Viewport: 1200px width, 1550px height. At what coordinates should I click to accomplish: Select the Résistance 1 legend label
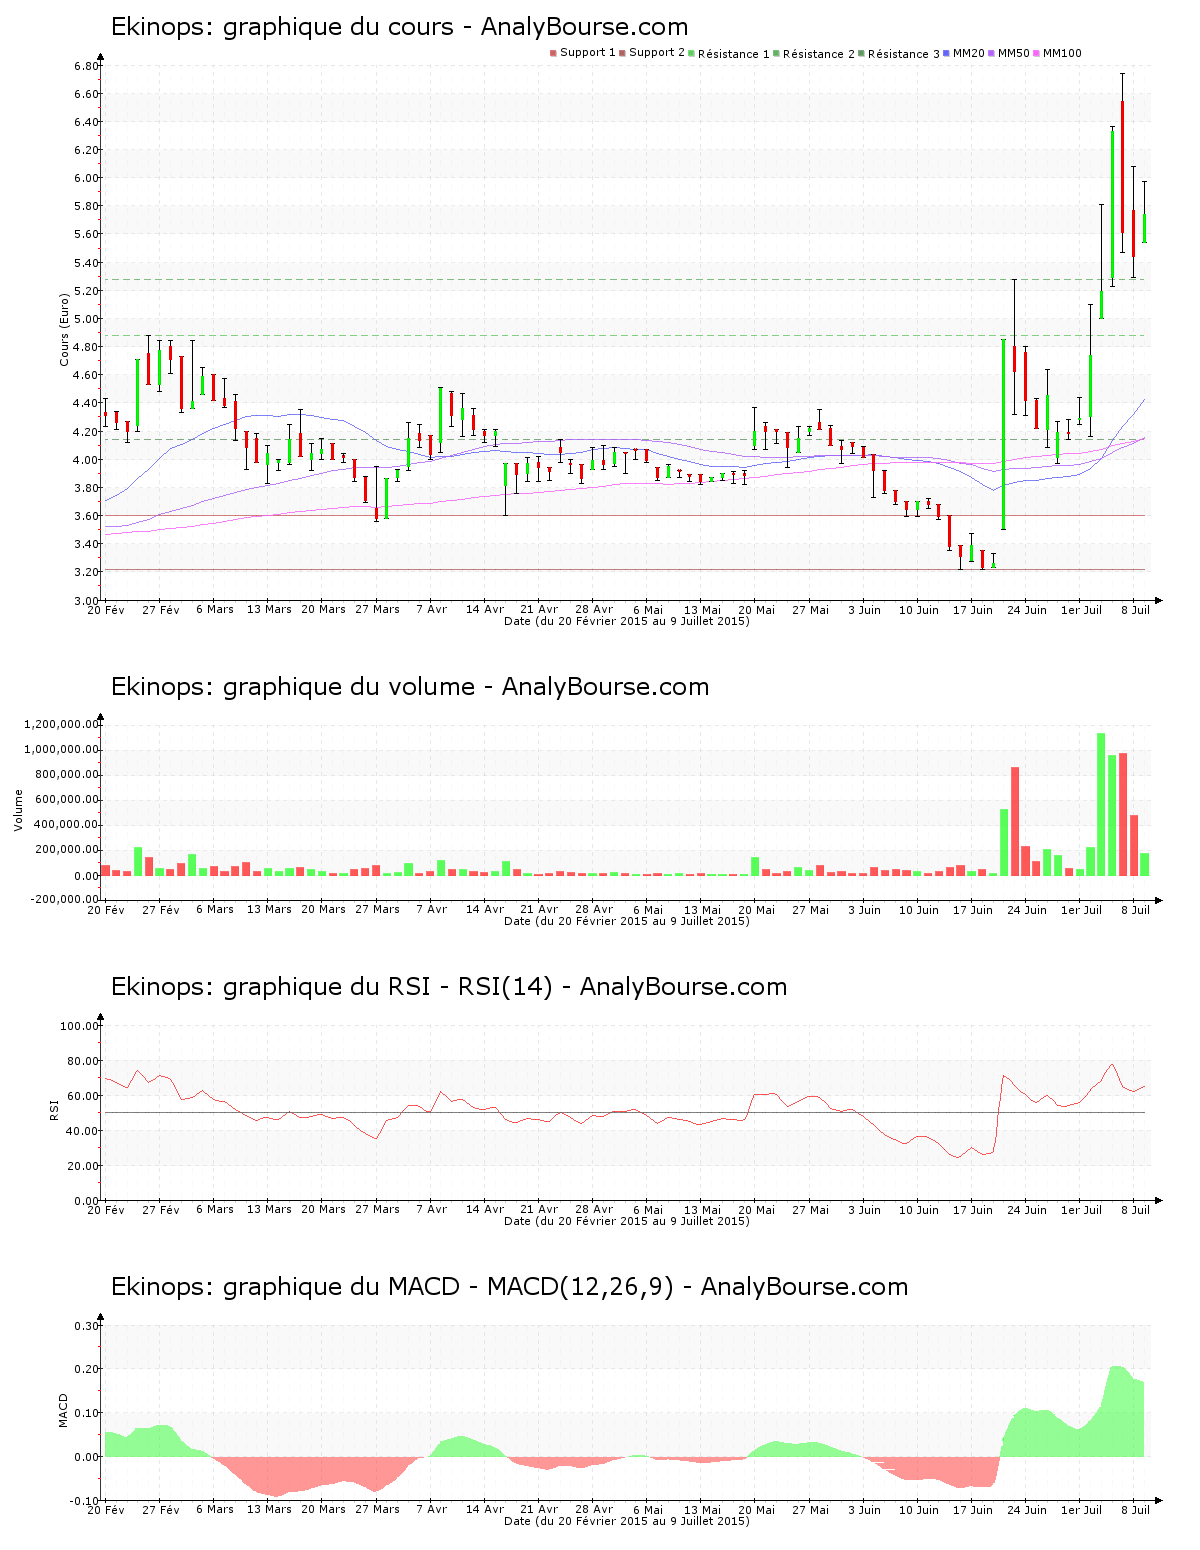734,54
